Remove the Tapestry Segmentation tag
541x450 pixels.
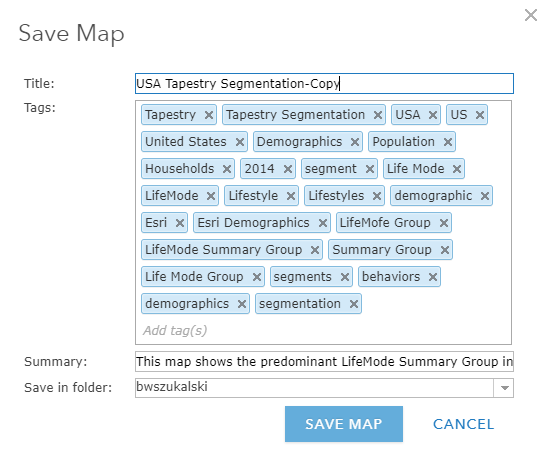click(x=378, y=115)
